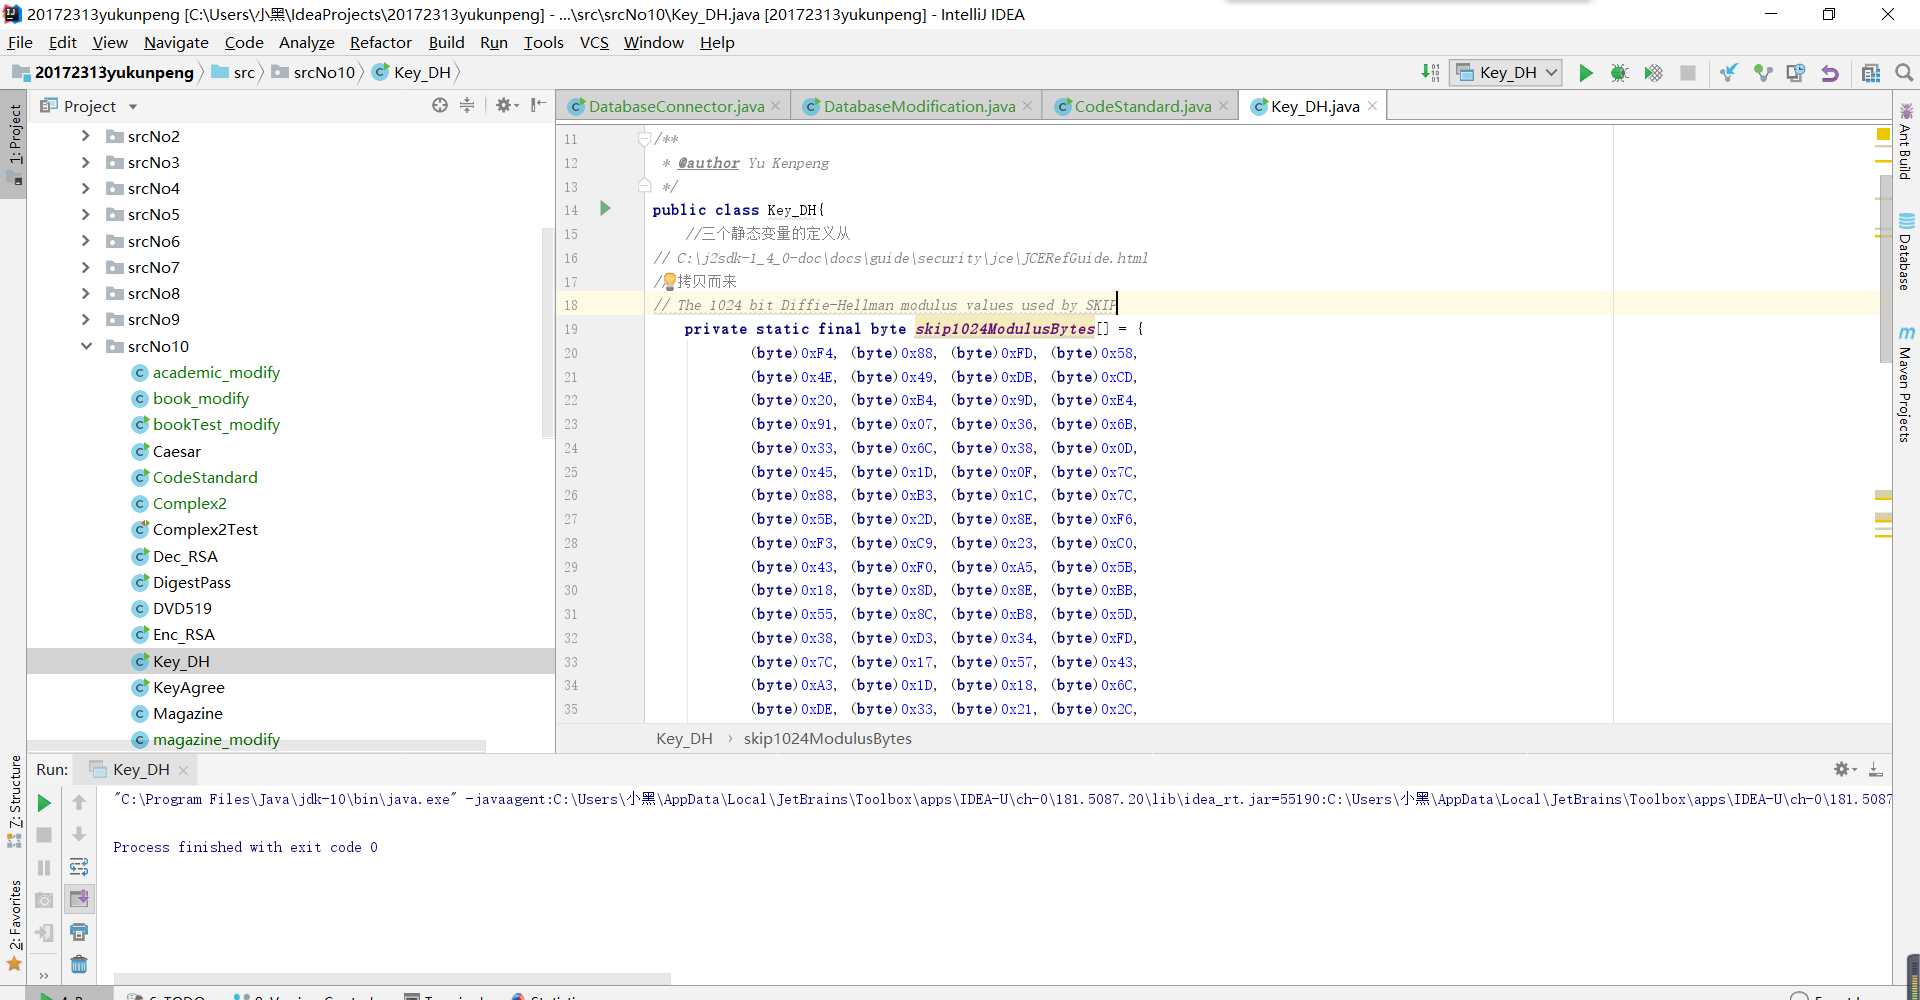Toggle Soft-Wrap in the Run console
Viewport: 1920px width, 1000px height.
coord(79,867)
